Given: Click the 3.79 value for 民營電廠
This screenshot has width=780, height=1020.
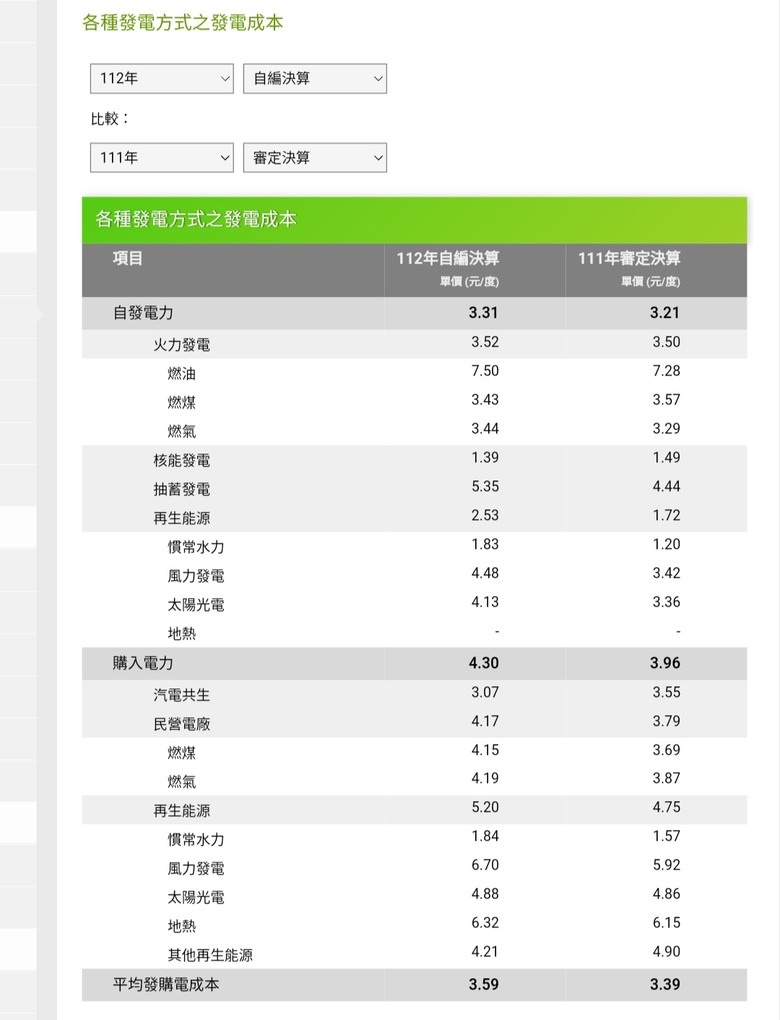Looking at the screenshot, I should pyautogui.click(x=667, y=721).
